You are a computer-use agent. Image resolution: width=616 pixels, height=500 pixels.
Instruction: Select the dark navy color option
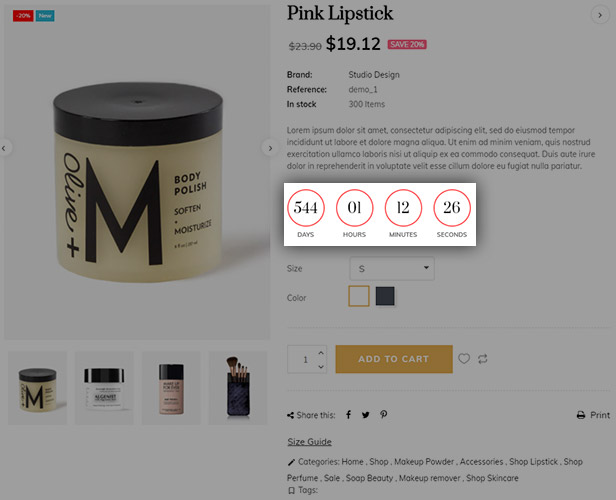pyautogui.click(x=385, y=296)
